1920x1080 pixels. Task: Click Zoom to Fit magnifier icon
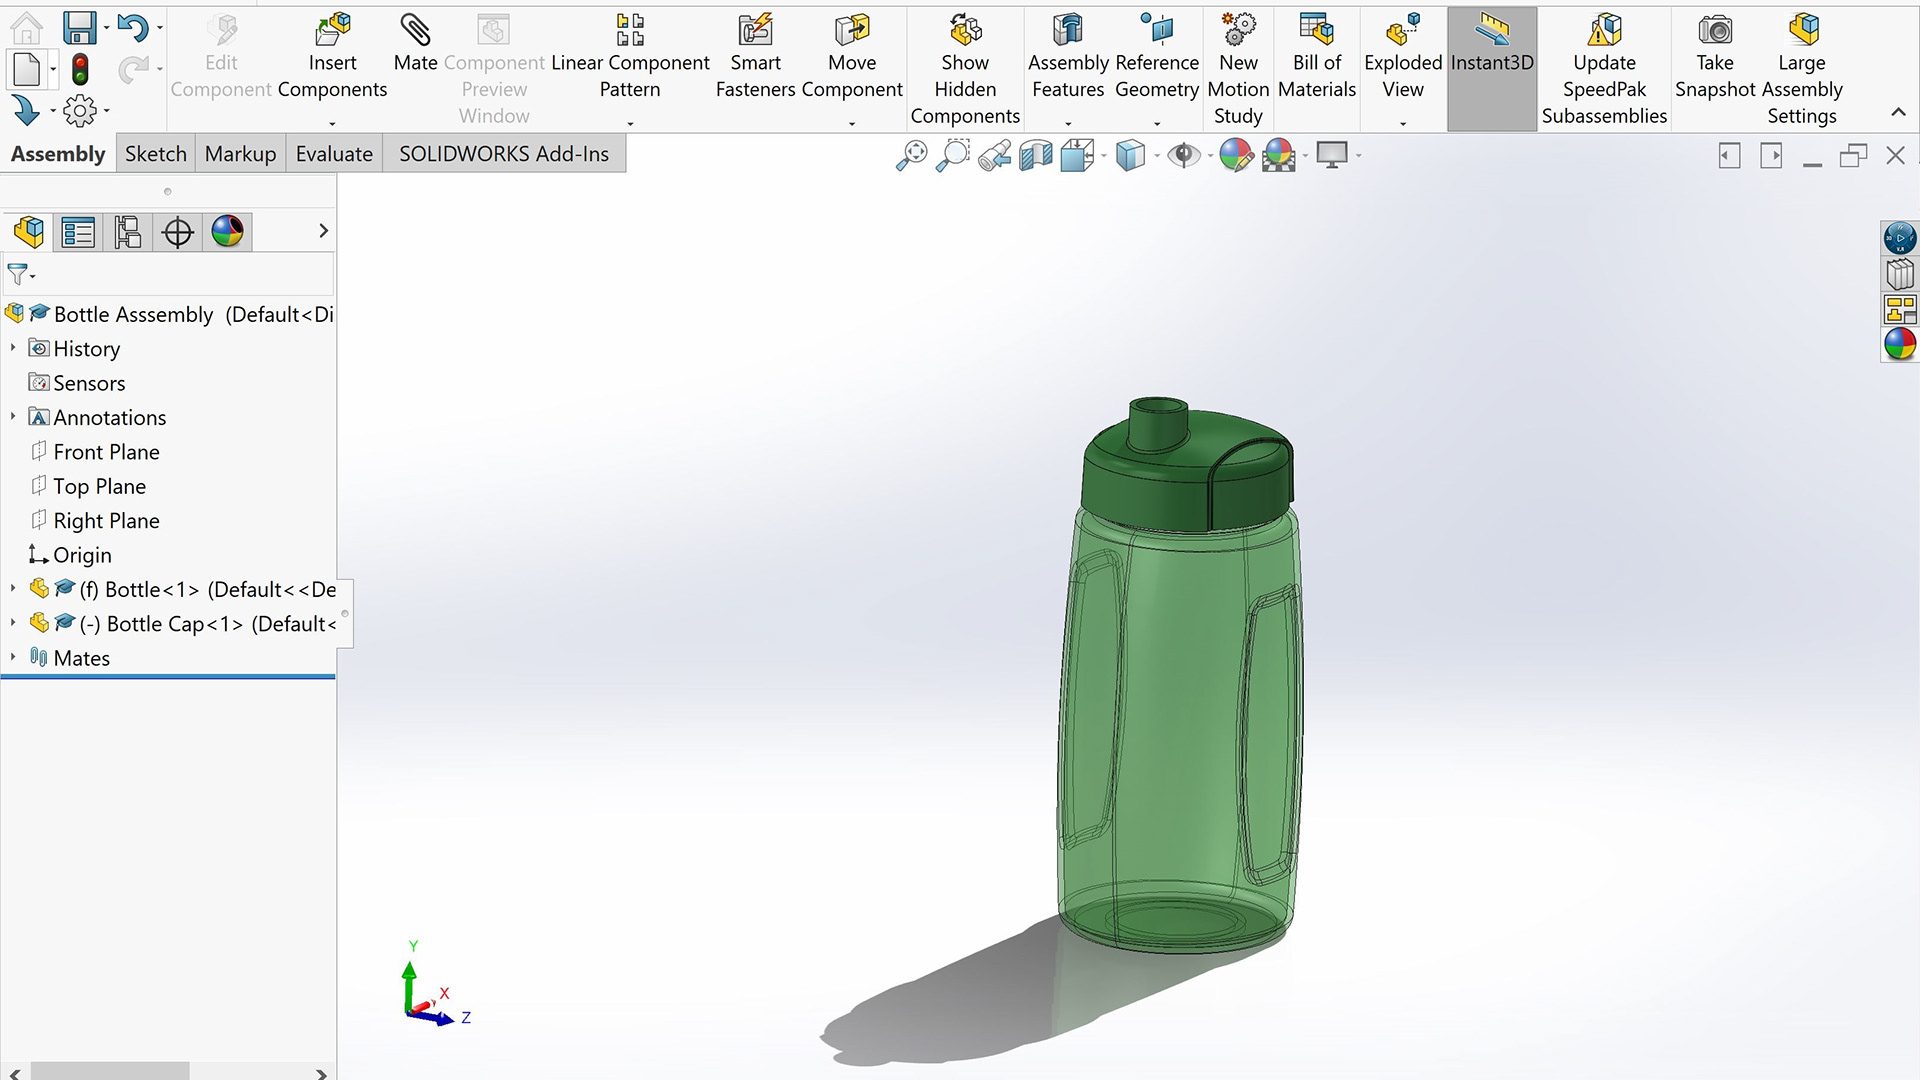tap(911, 156)
